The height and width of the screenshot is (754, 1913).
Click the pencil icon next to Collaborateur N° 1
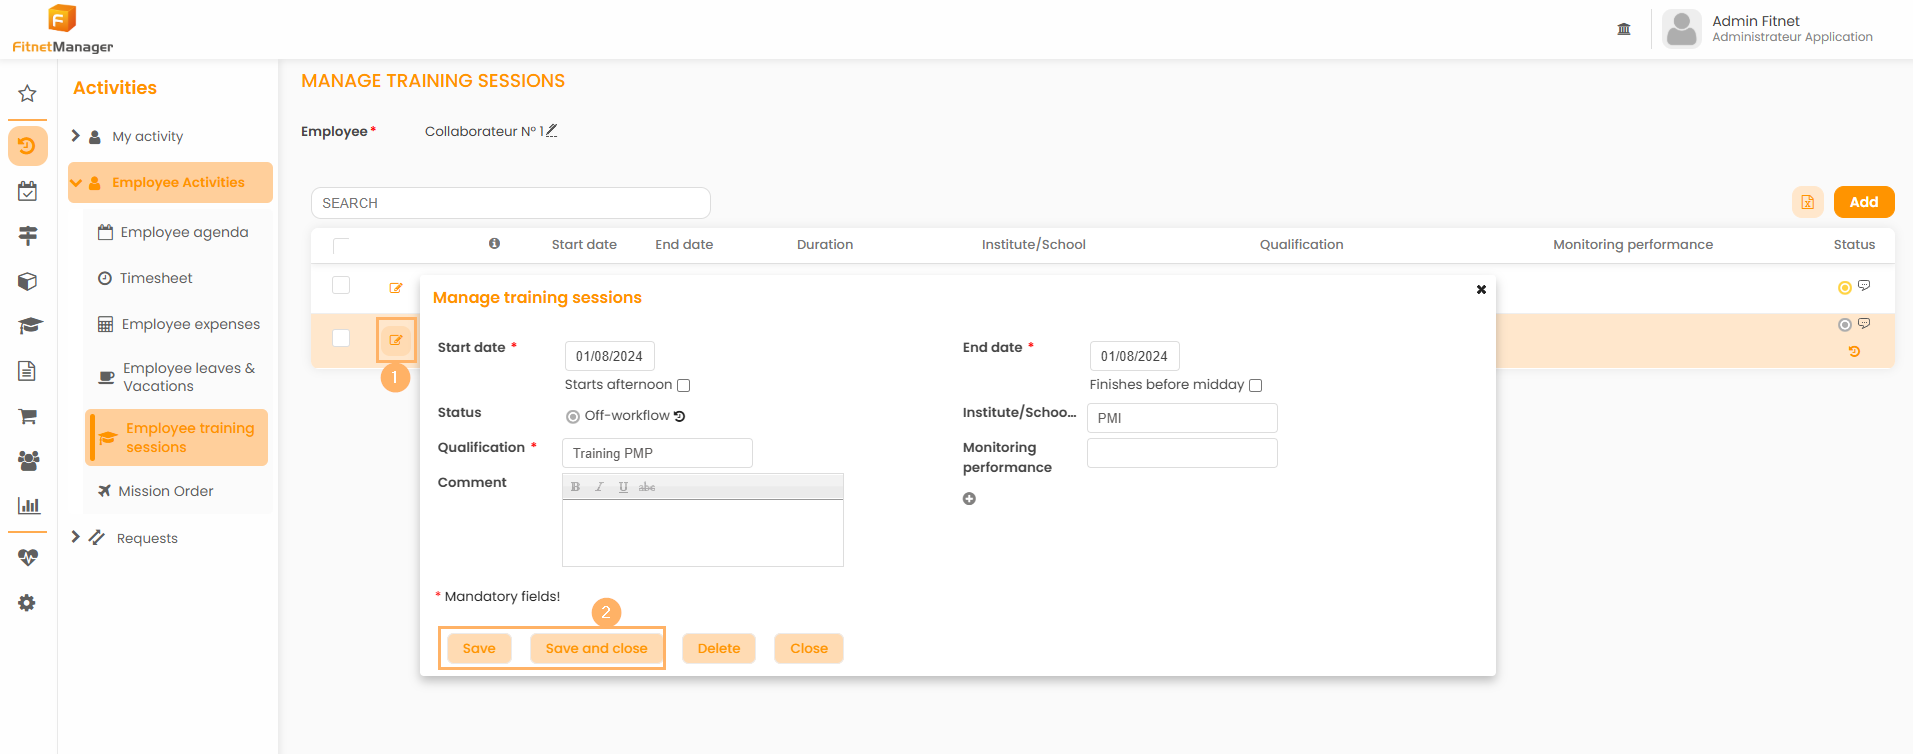click(551, 131)
